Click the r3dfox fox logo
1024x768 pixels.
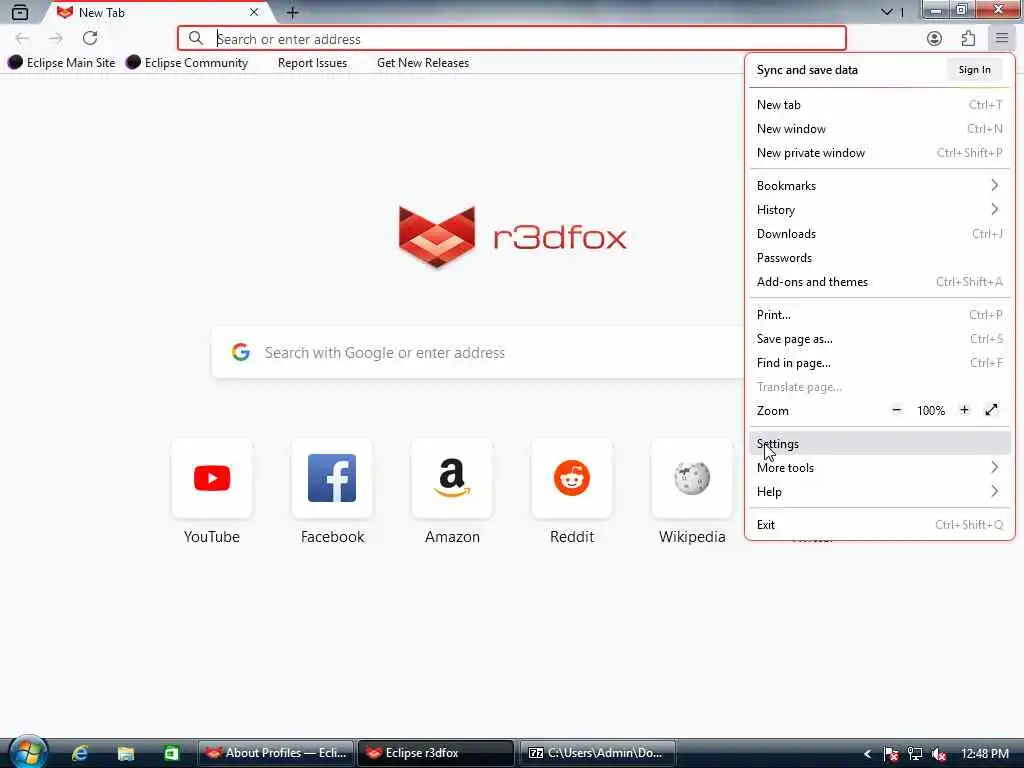tap(437, 236)
